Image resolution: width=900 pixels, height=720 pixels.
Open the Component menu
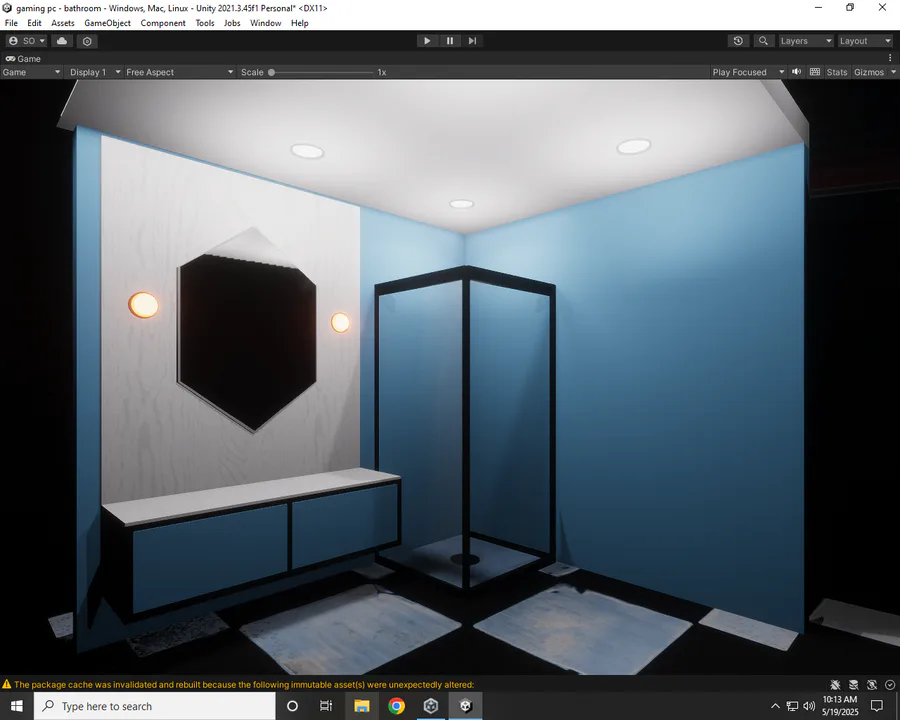[163, 23]
